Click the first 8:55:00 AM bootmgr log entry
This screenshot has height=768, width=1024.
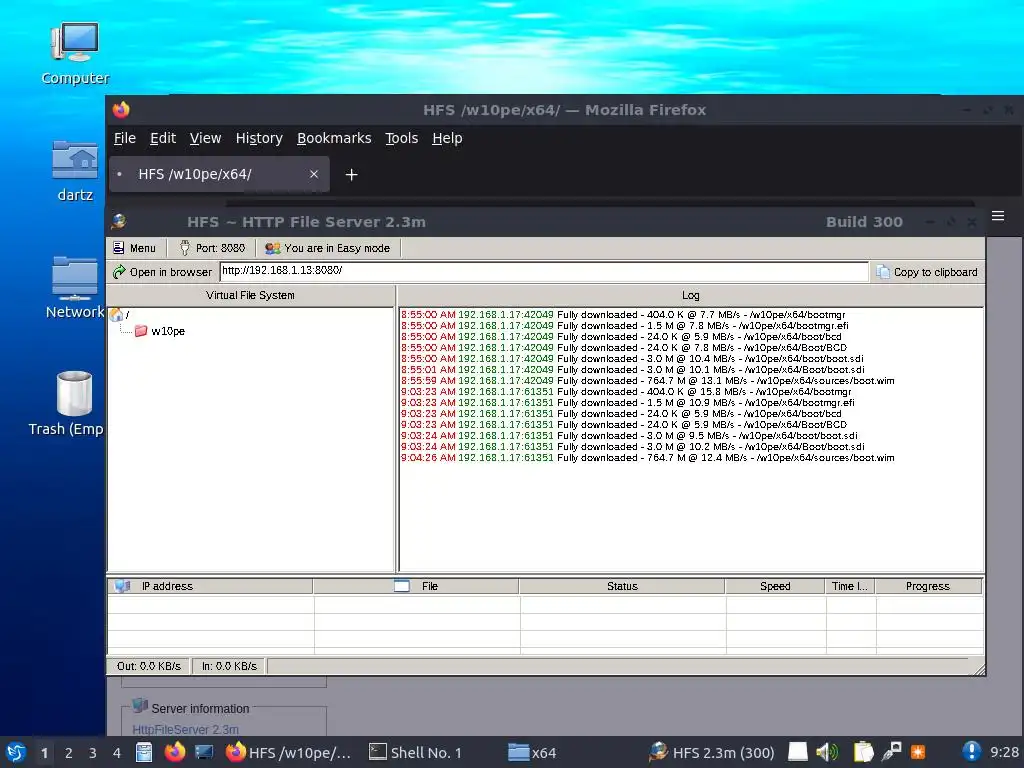[623, 315]
